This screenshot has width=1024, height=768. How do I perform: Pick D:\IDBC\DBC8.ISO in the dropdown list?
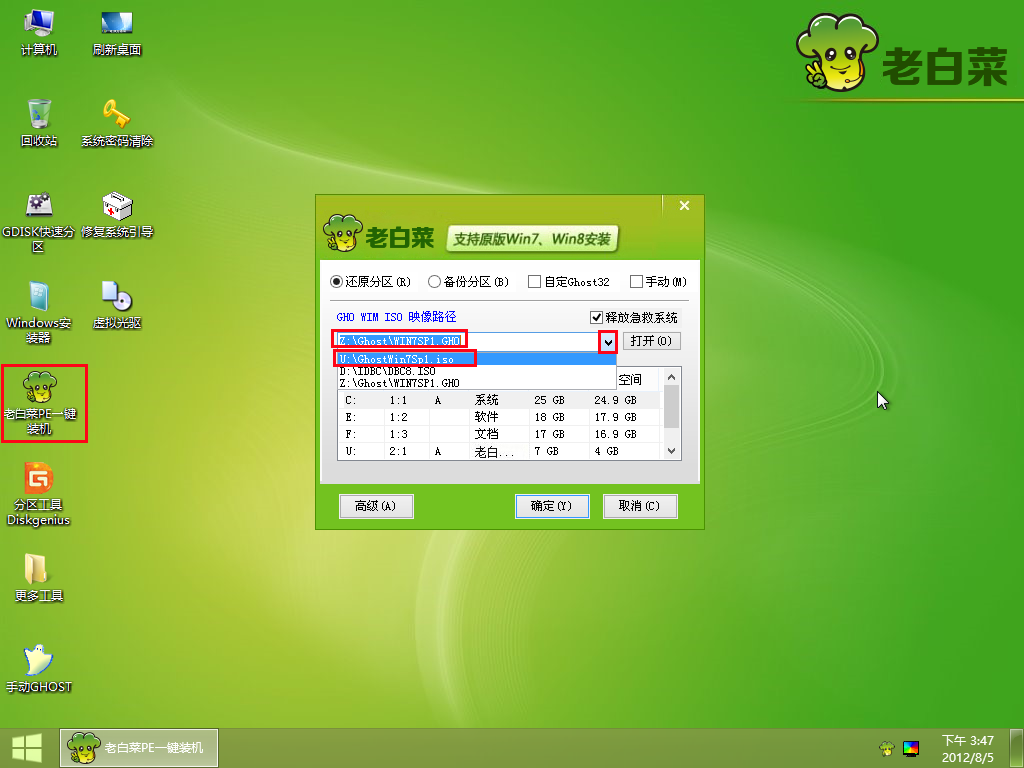click(x=390, y=371)
